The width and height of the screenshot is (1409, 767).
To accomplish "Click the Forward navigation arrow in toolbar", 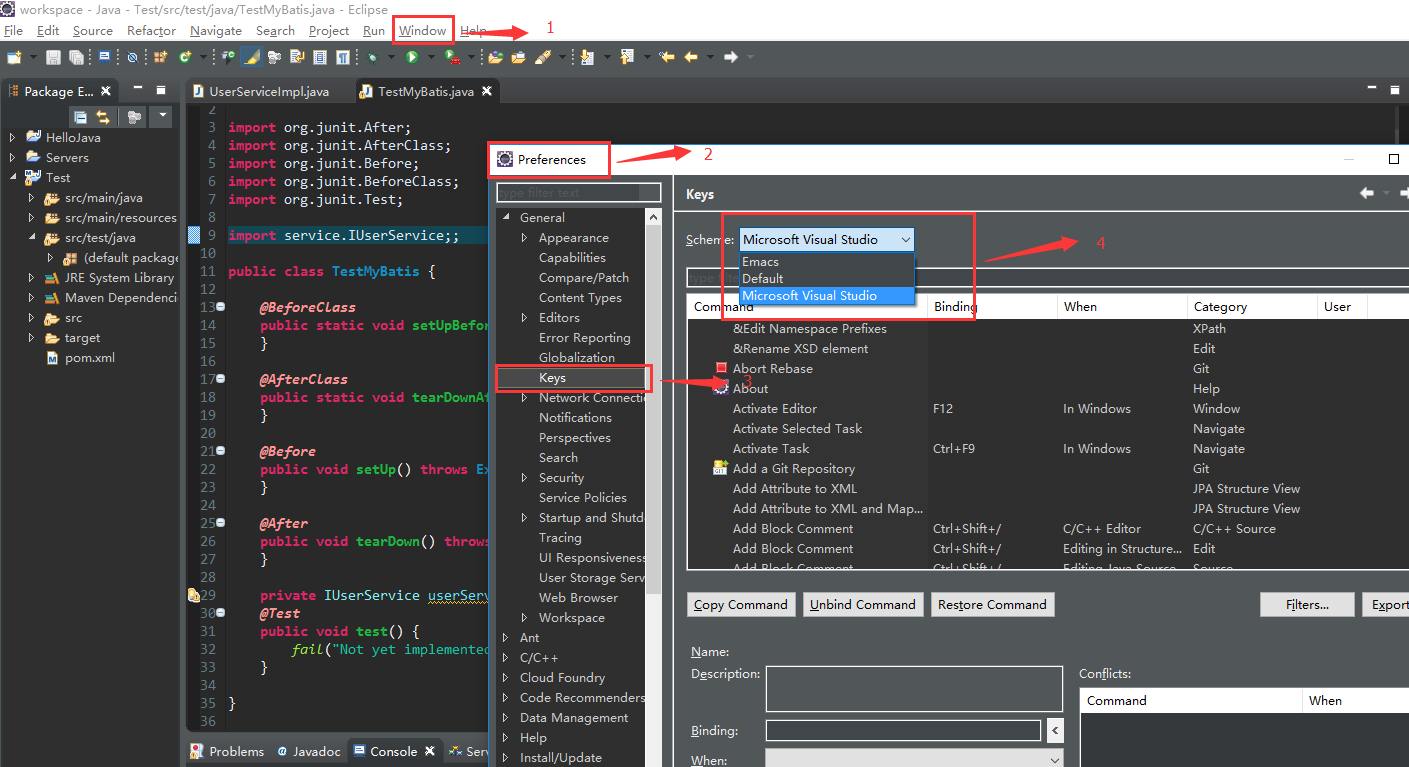I will point(730,57).
